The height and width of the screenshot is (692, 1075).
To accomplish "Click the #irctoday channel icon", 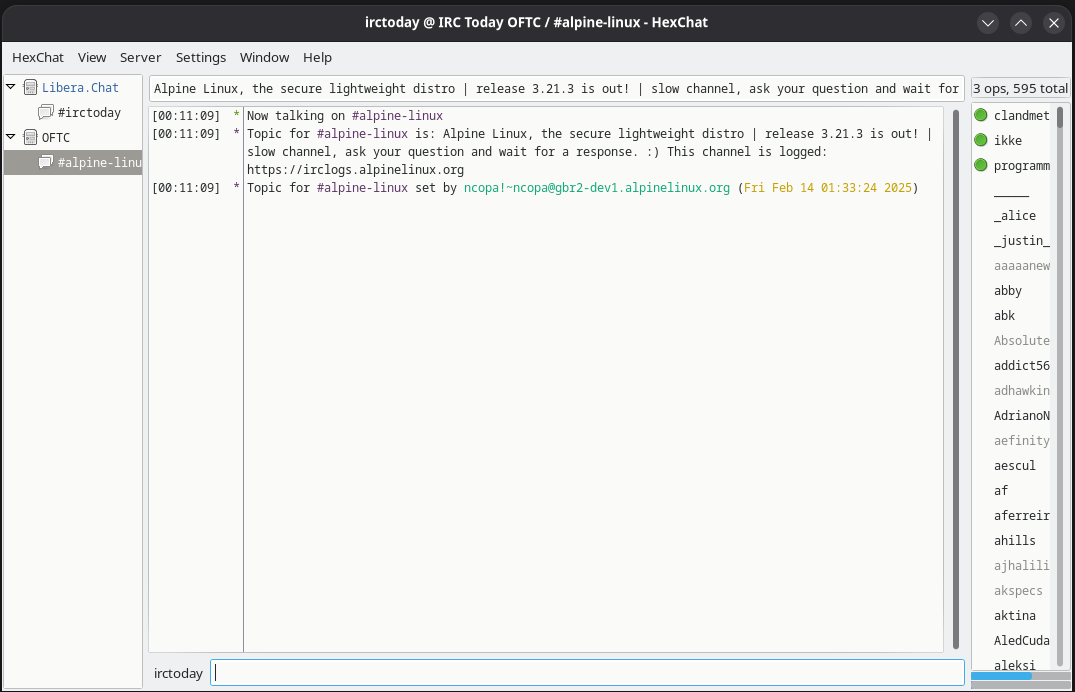I will 46,113.
